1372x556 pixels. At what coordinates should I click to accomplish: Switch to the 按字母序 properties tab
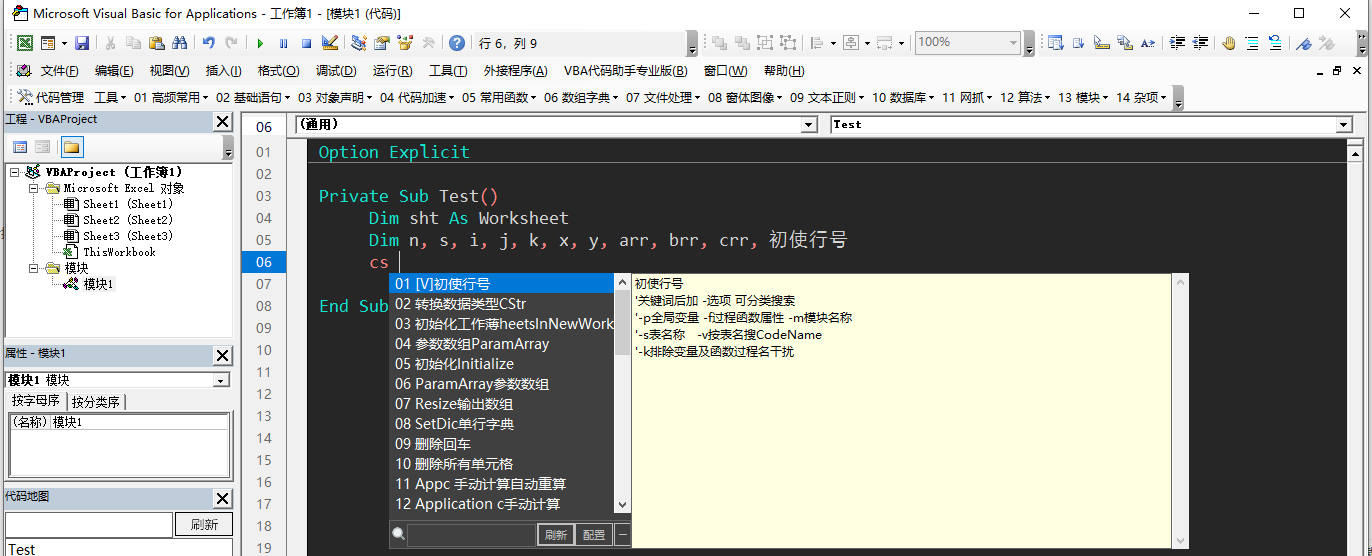click(x=36, y=401)
